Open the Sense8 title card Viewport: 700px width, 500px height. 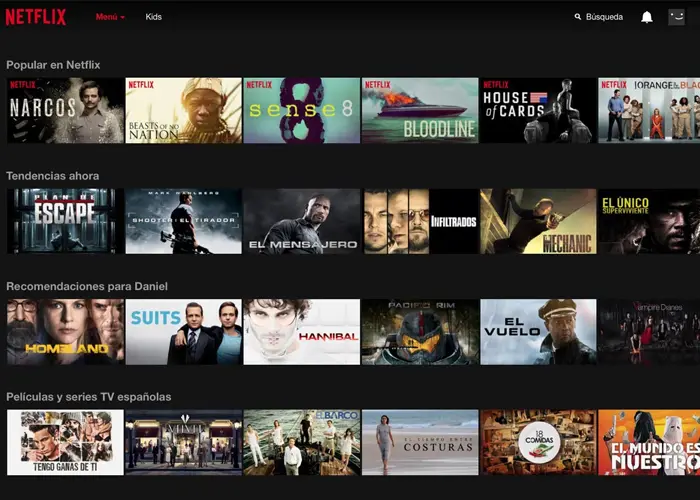coord(302,111)
